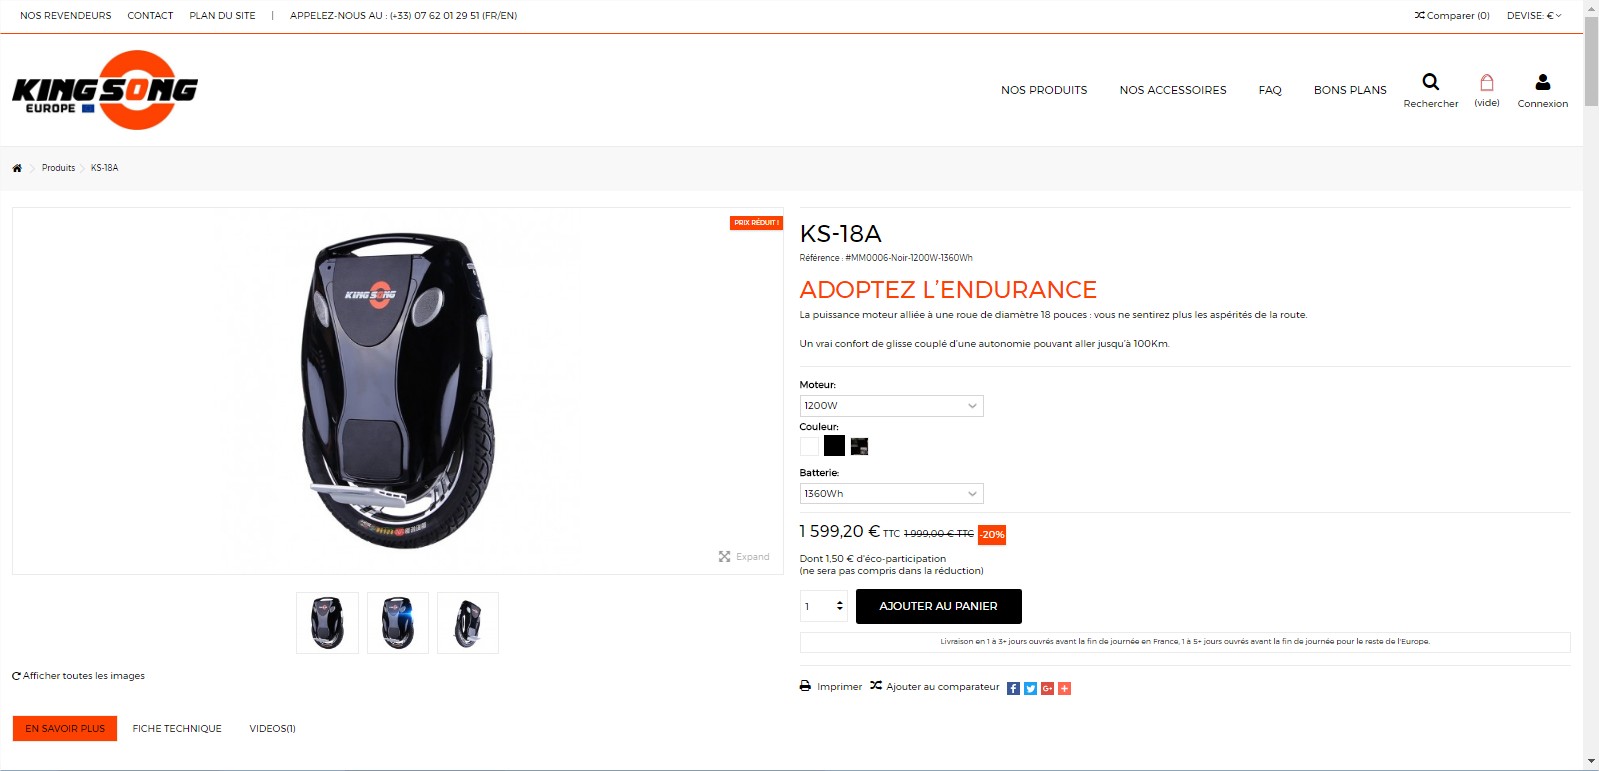Screen dimensions: 1599x771
Task: Select the third product thumbnail
Action: point(468,623)
